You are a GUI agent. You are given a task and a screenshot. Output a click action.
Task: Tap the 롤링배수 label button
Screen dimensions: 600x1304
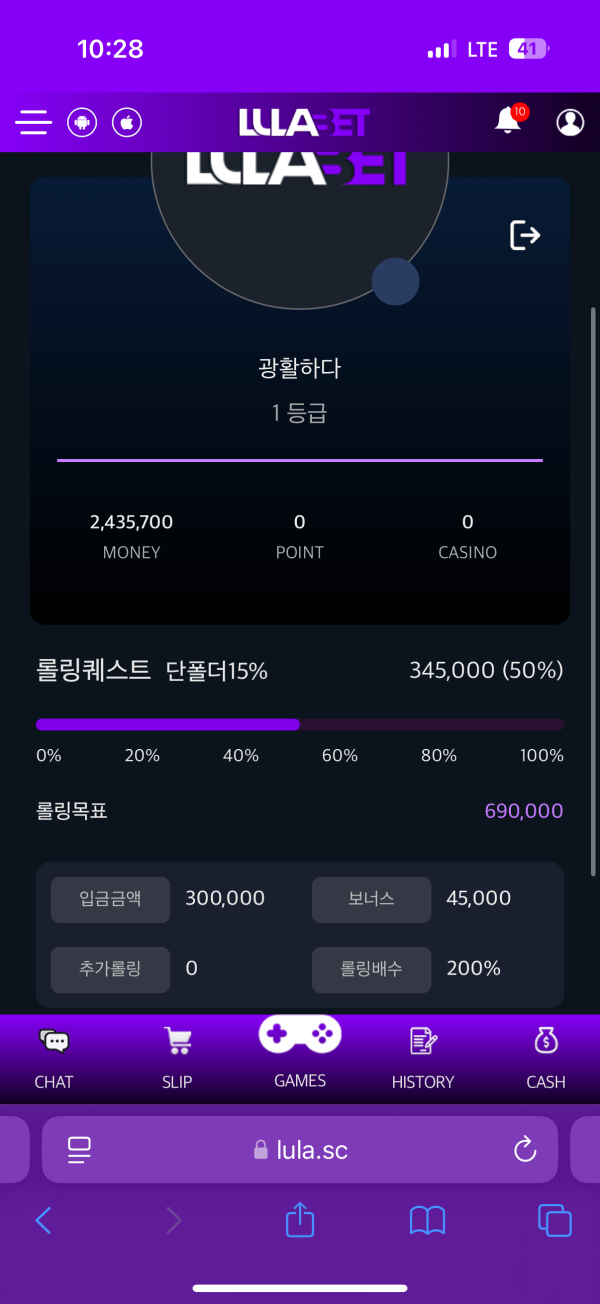[371, 969]
